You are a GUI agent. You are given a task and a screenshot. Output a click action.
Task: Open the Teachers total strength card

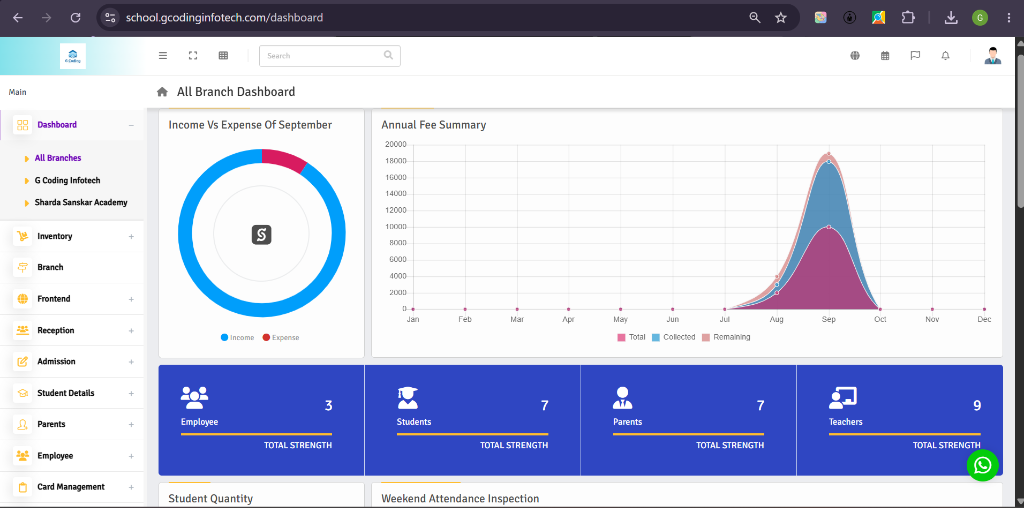point(900,420)
